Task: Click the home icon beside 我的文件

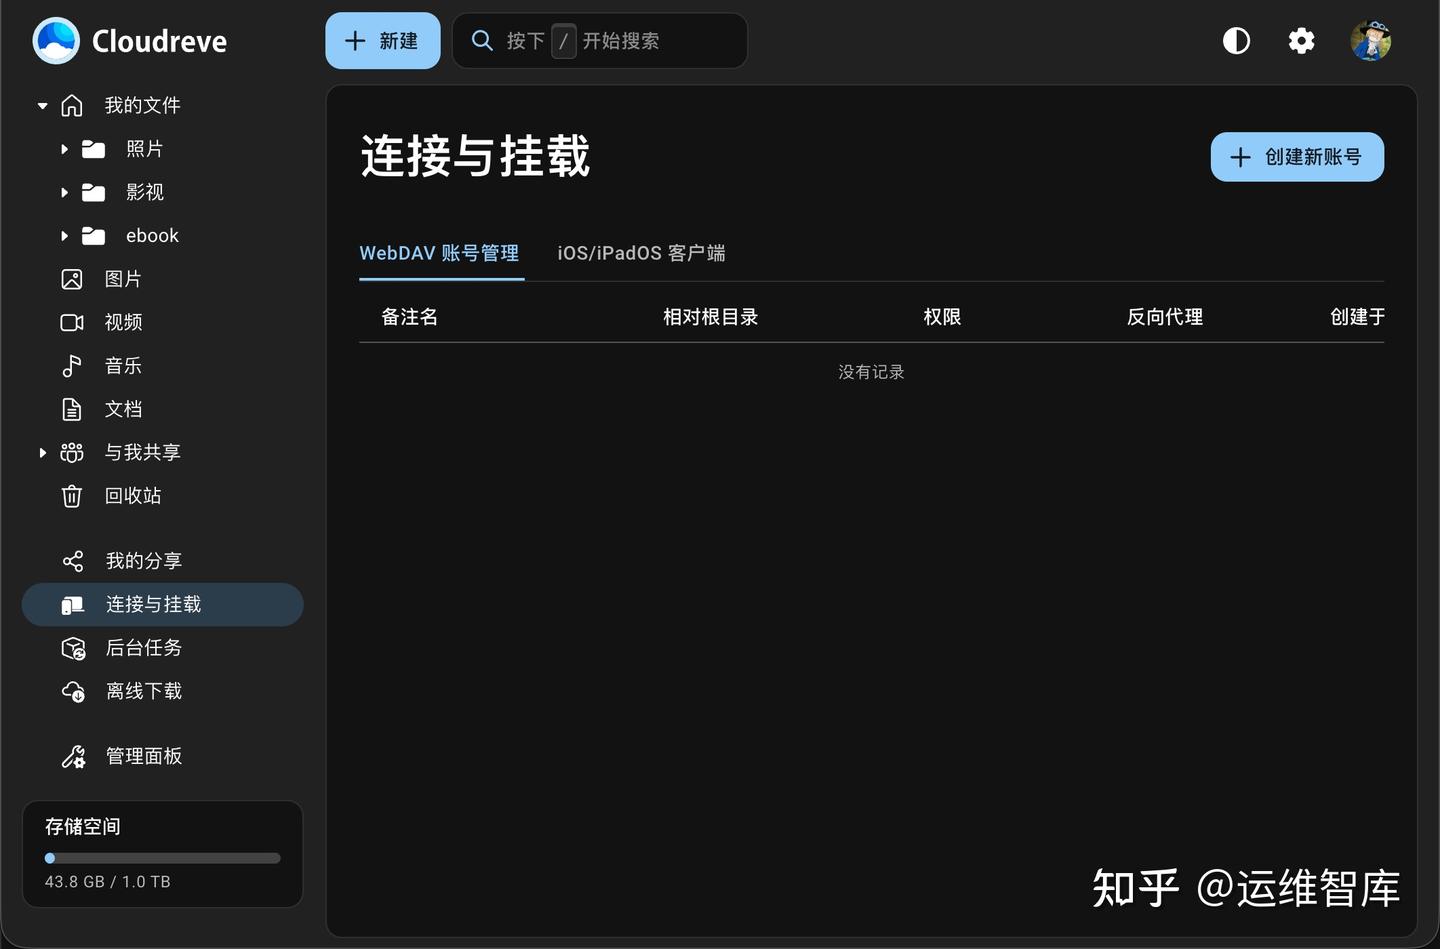Action: click(x=72, y=105)
